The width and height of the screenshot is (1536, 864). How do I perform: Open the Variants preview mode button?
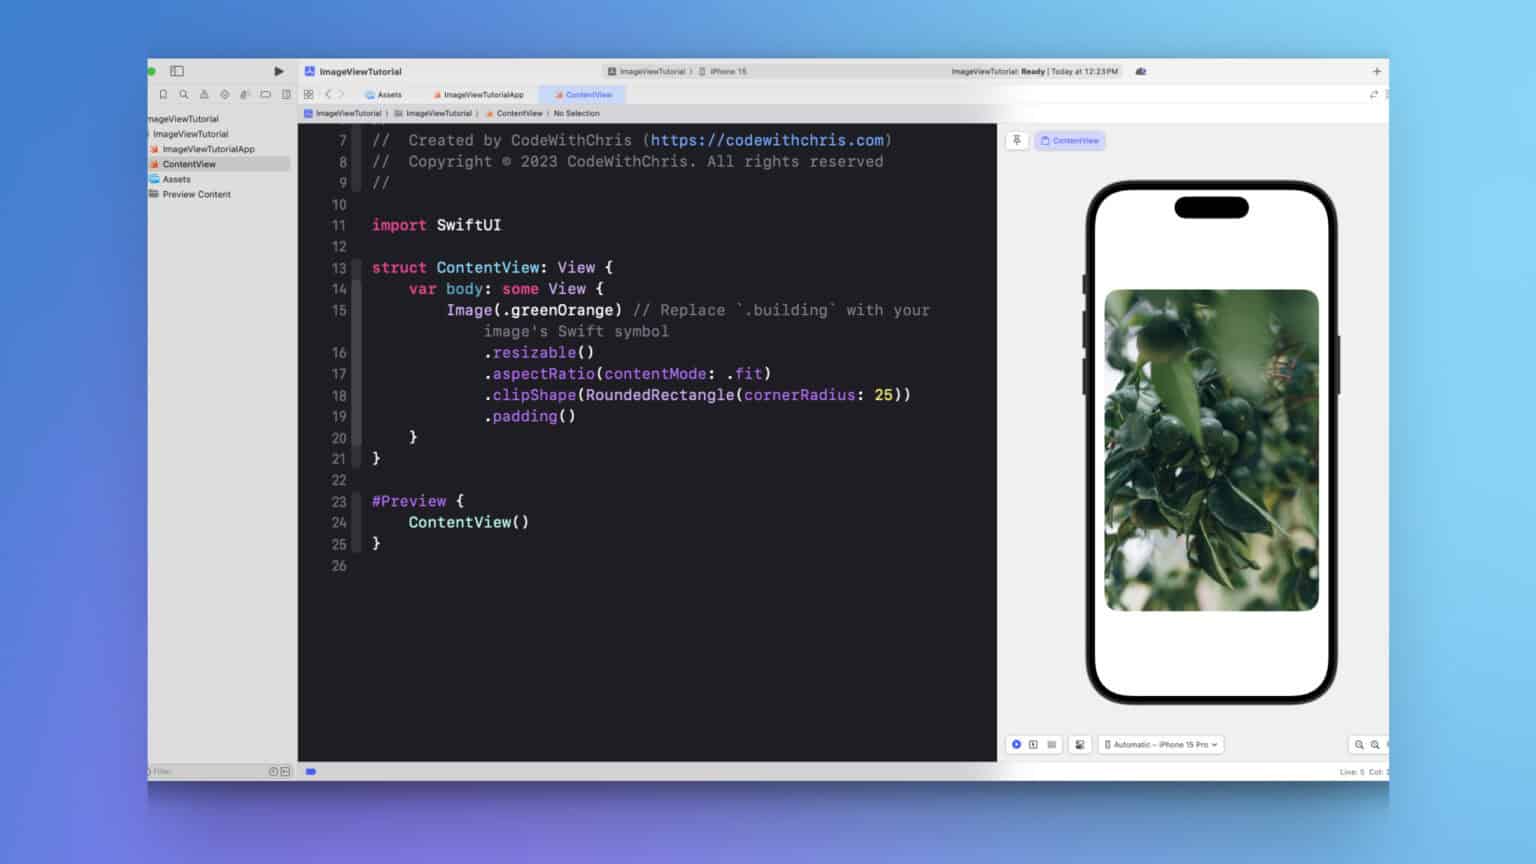pos(1051,745)
